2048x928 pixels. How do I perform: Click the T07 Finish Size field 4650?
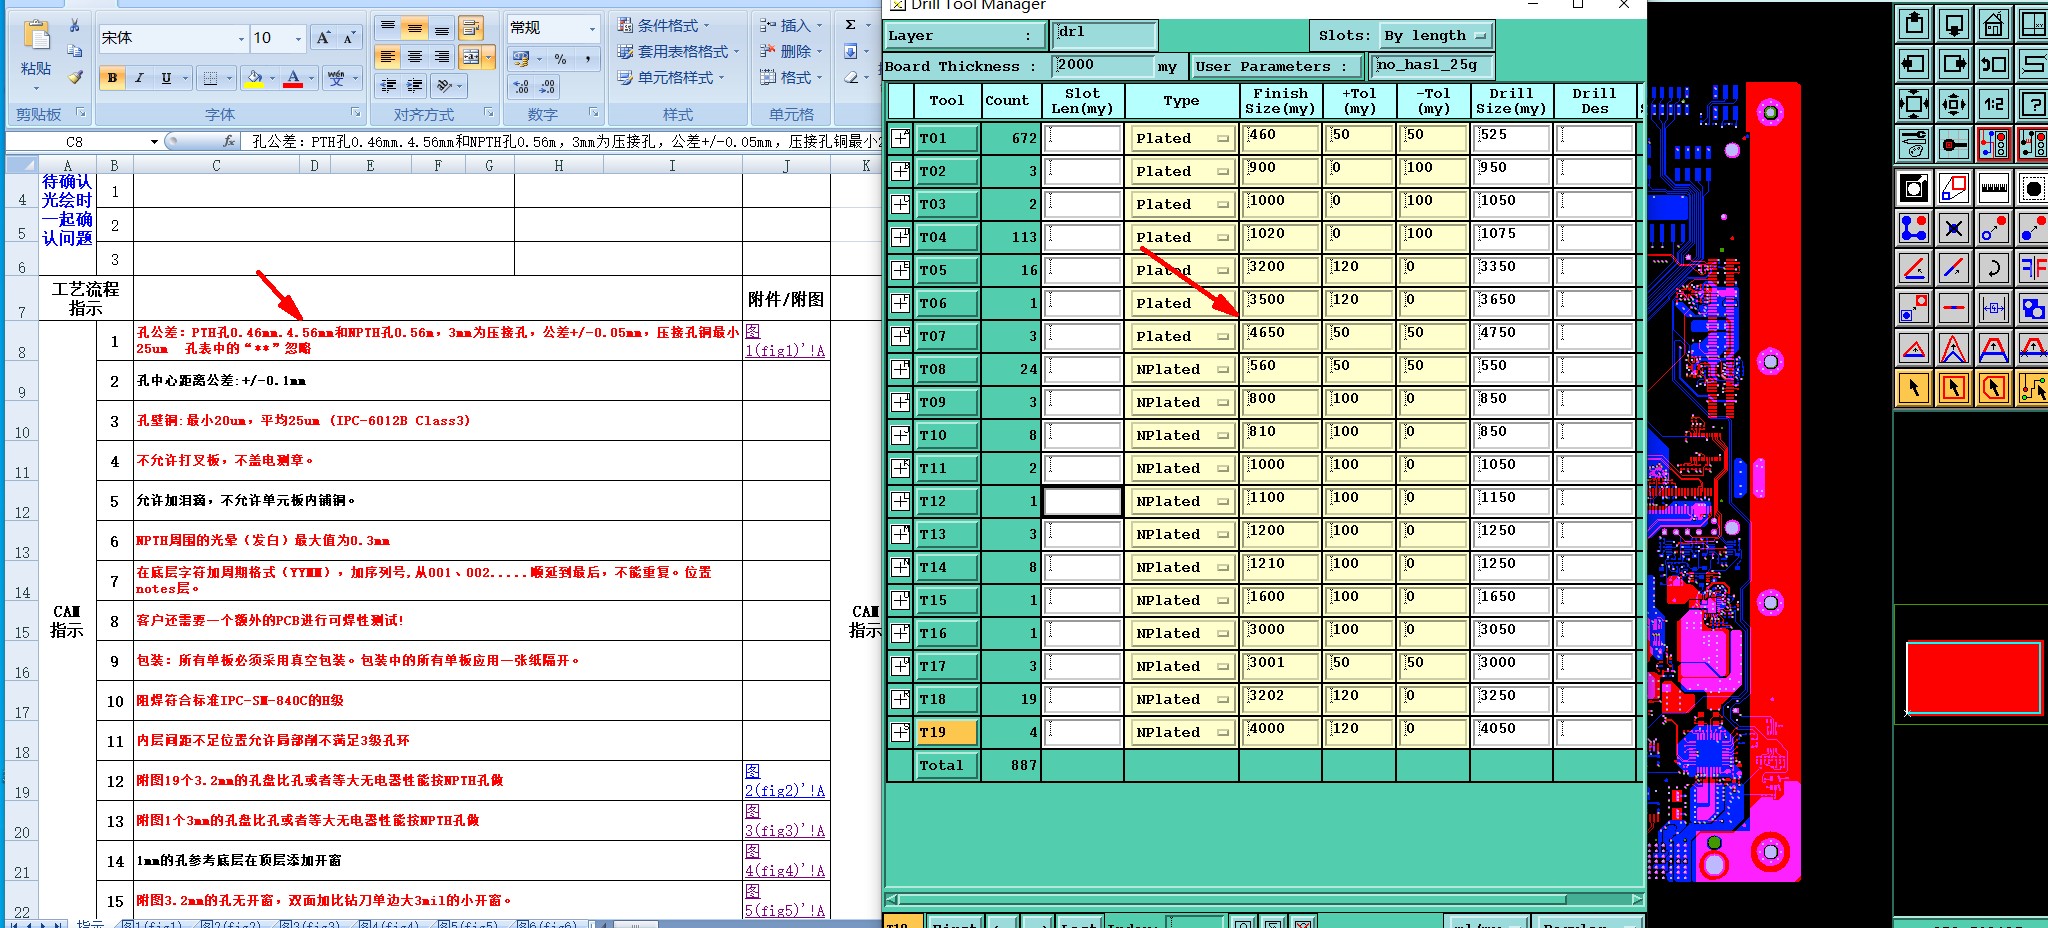(x=1280, y=336)
